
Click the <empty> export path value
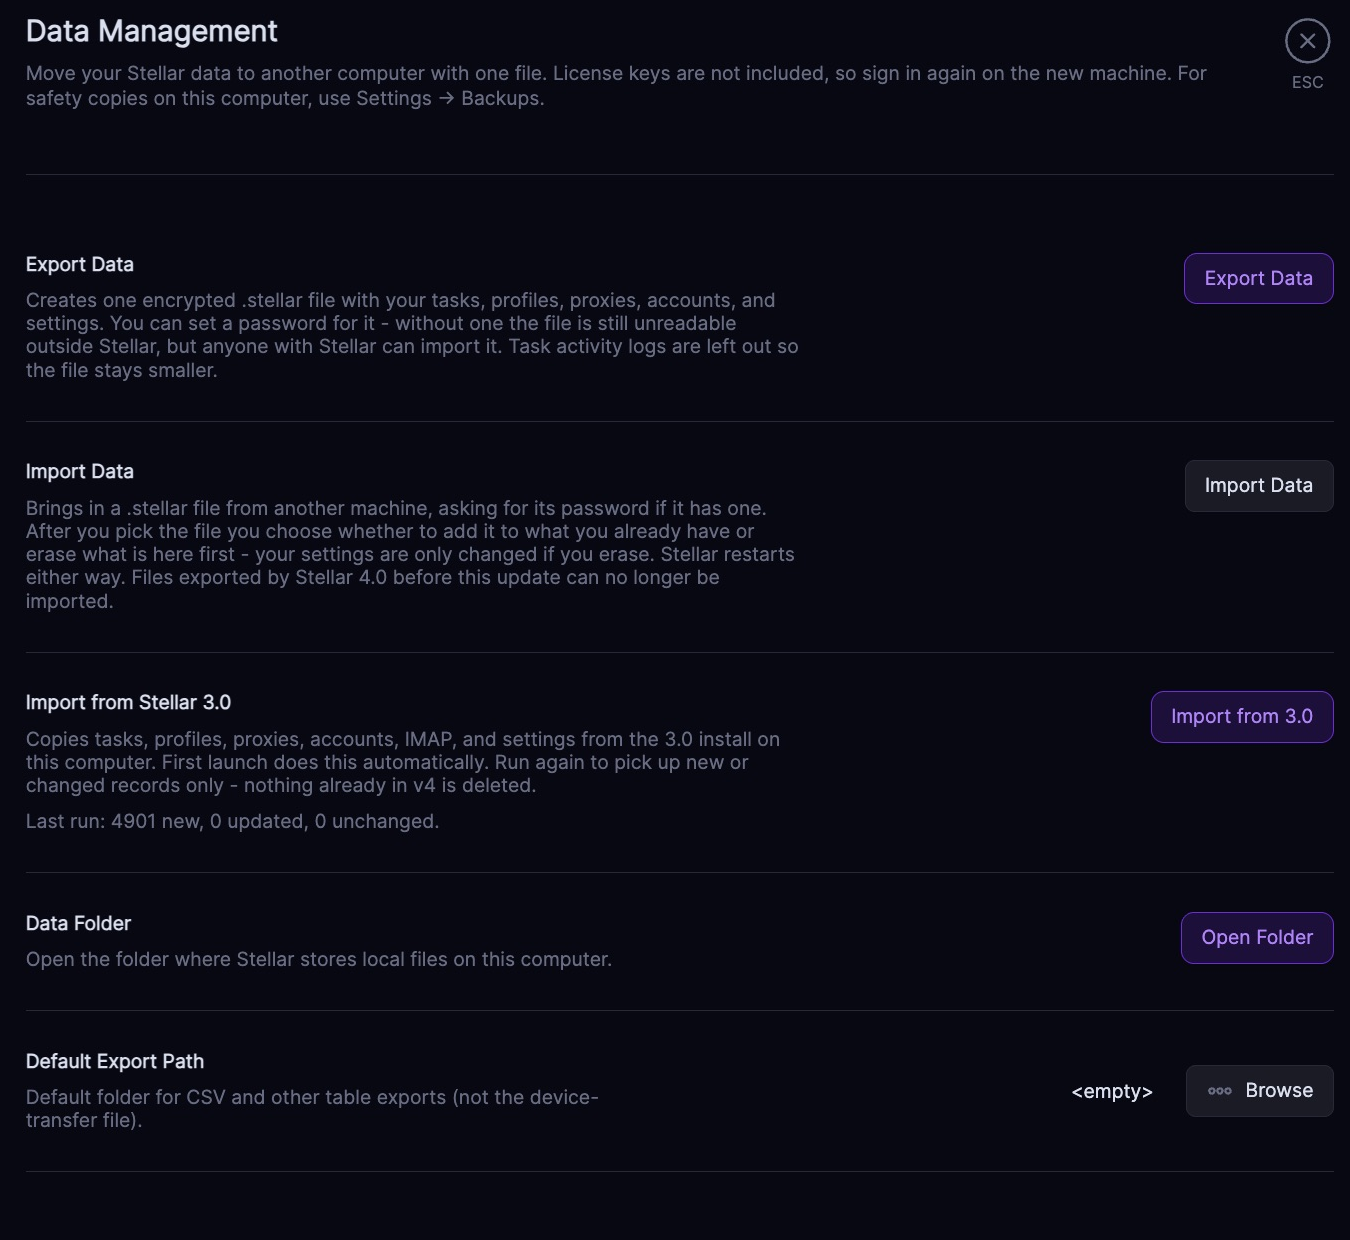tap(1112, 1091)
